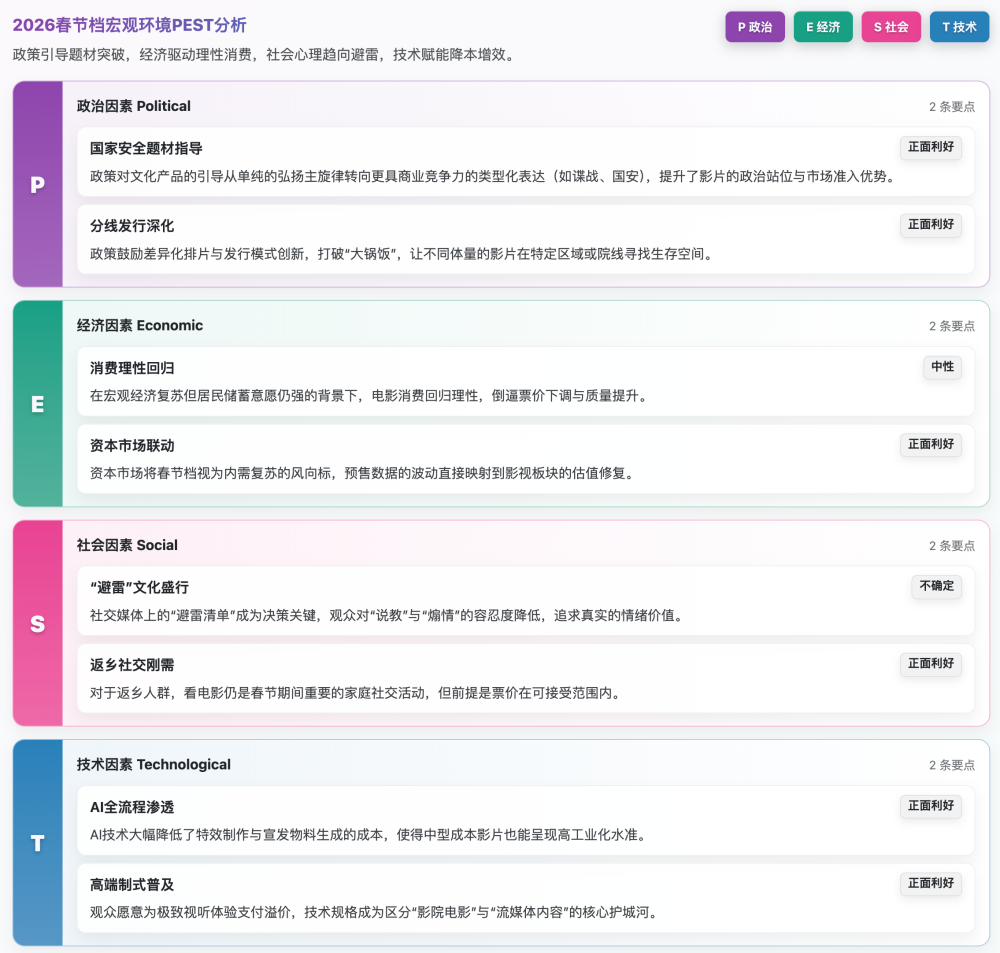Click the description starting AI技术大幅降低
The image size is (1000, 953).
(x=370, y=835)
